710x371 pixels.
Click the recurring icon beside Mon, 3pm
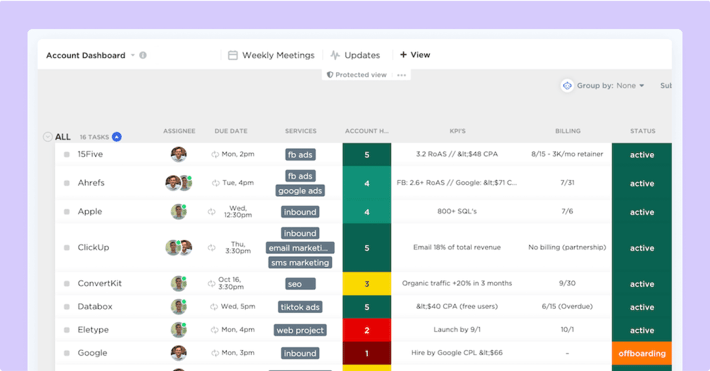click(215, 353)
